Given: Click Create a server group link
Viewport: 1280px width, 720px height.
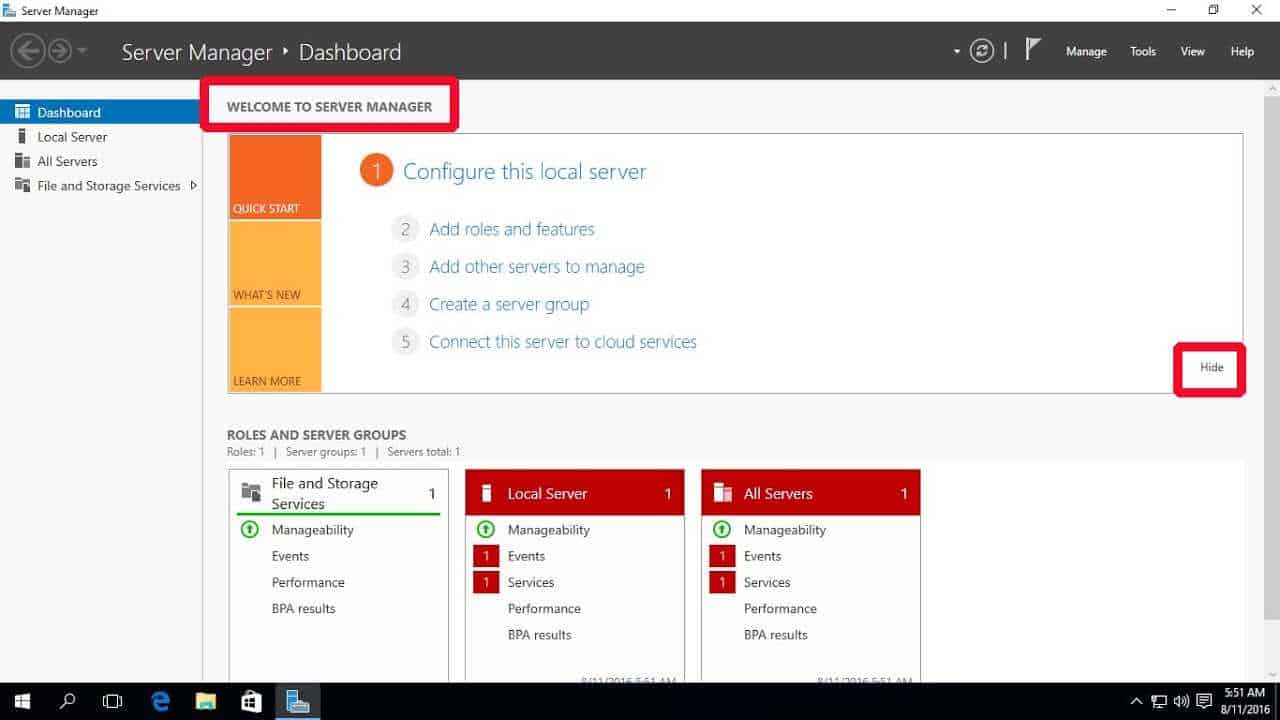Looking at the screenshot, I should pyautogui.click(x=509, y=304).
